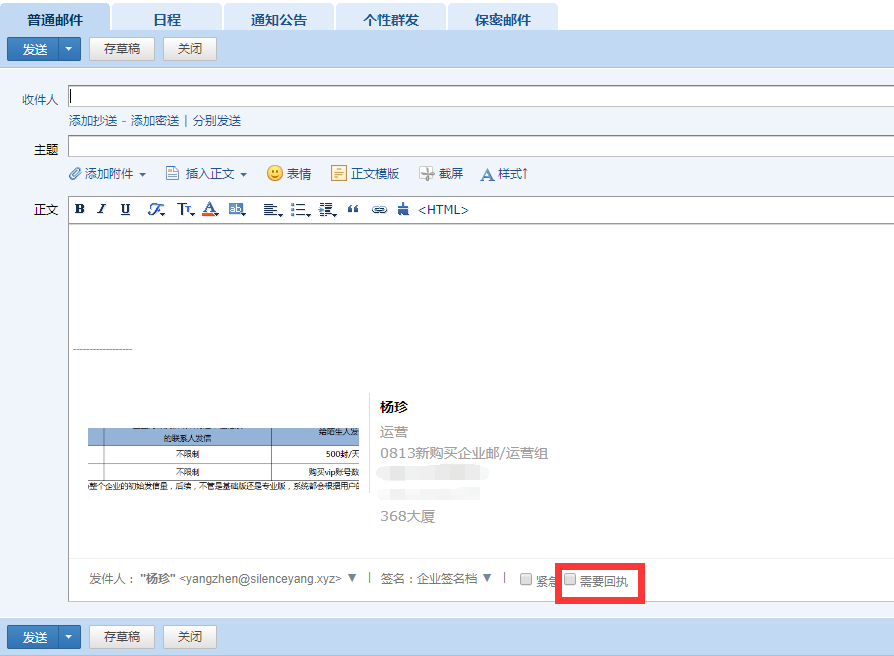Image resolution: width=894 pixels, height=656 pixels.
Task: Open the font color picker
Action: (x=210, y=210)
